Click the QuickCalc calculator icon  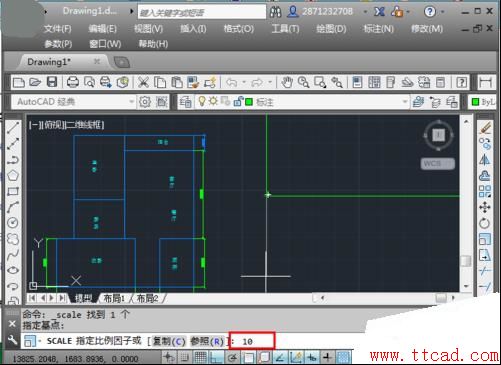click(x=441, y=82)
